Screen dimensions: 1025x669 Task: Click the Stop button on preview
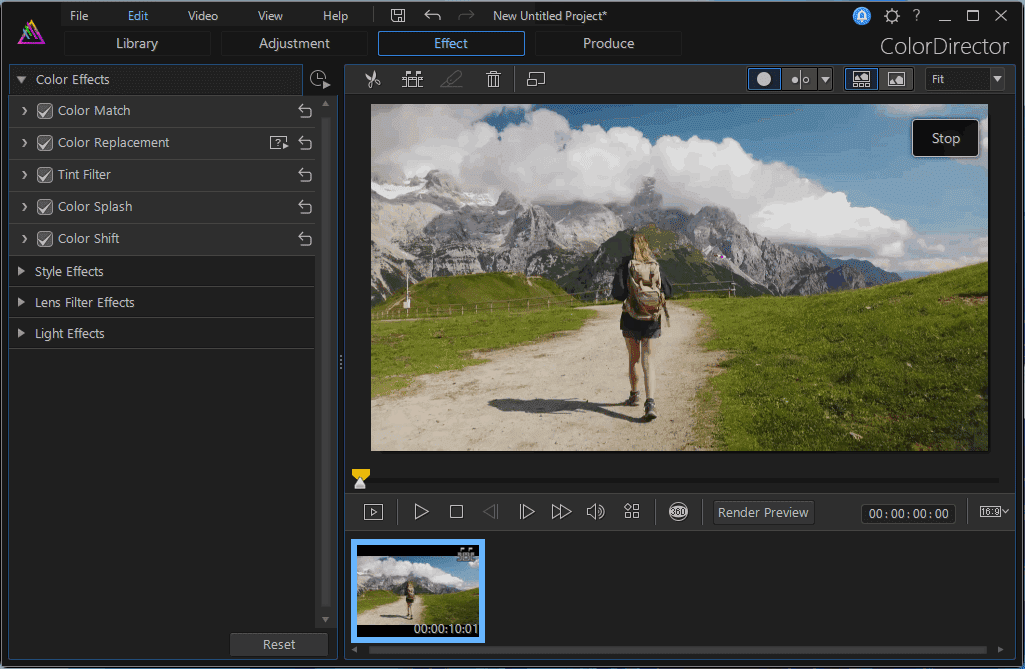[x=945, y=138]
